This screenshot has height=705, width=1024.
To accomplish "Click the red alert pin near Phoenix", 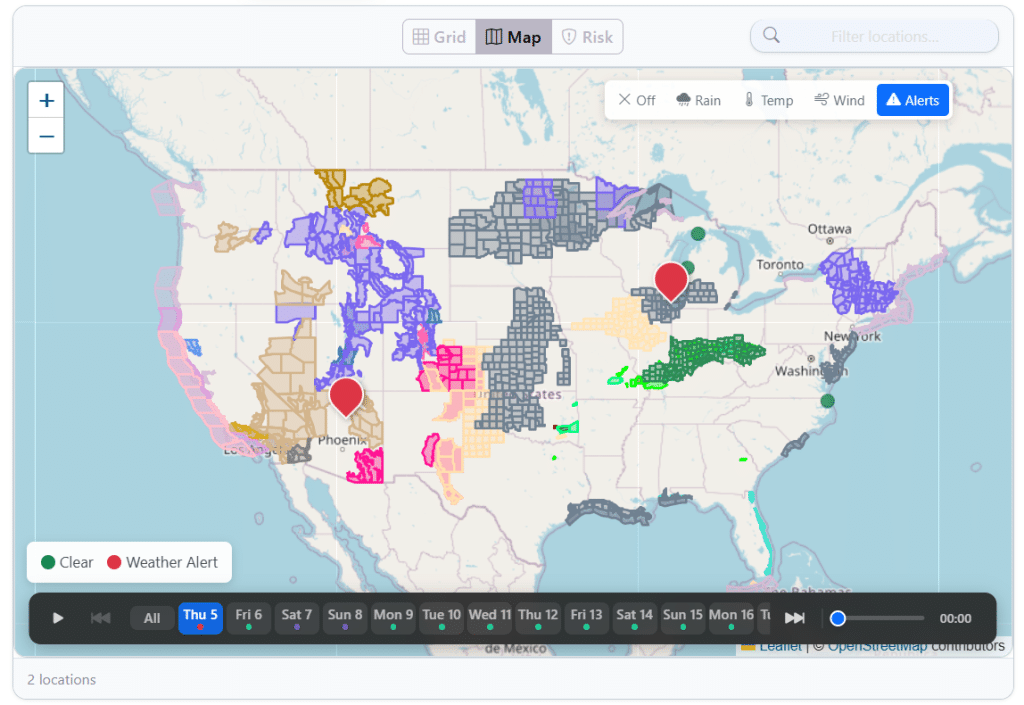I will tap(346, 395).
